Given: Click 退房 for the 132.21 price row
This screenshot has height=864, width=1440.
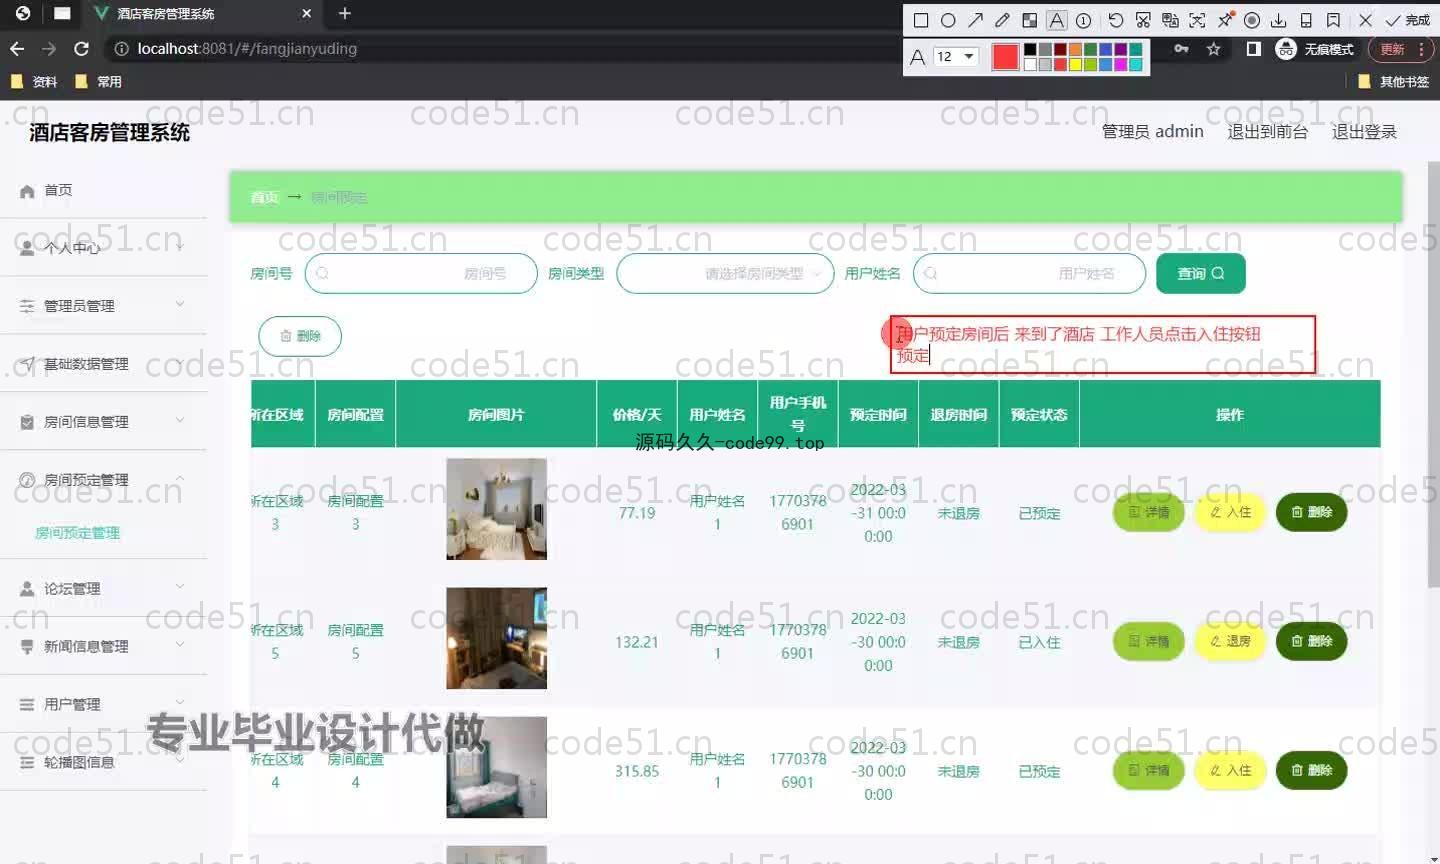Looking at the screenshot, I should (x=1230, y=641).
